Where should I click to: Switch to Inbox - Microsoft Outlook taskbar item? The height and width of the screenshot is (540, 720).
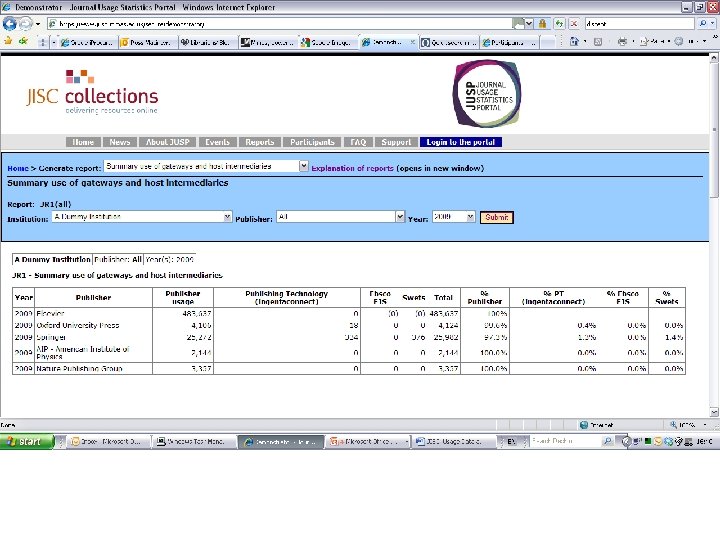pos(110,442)
